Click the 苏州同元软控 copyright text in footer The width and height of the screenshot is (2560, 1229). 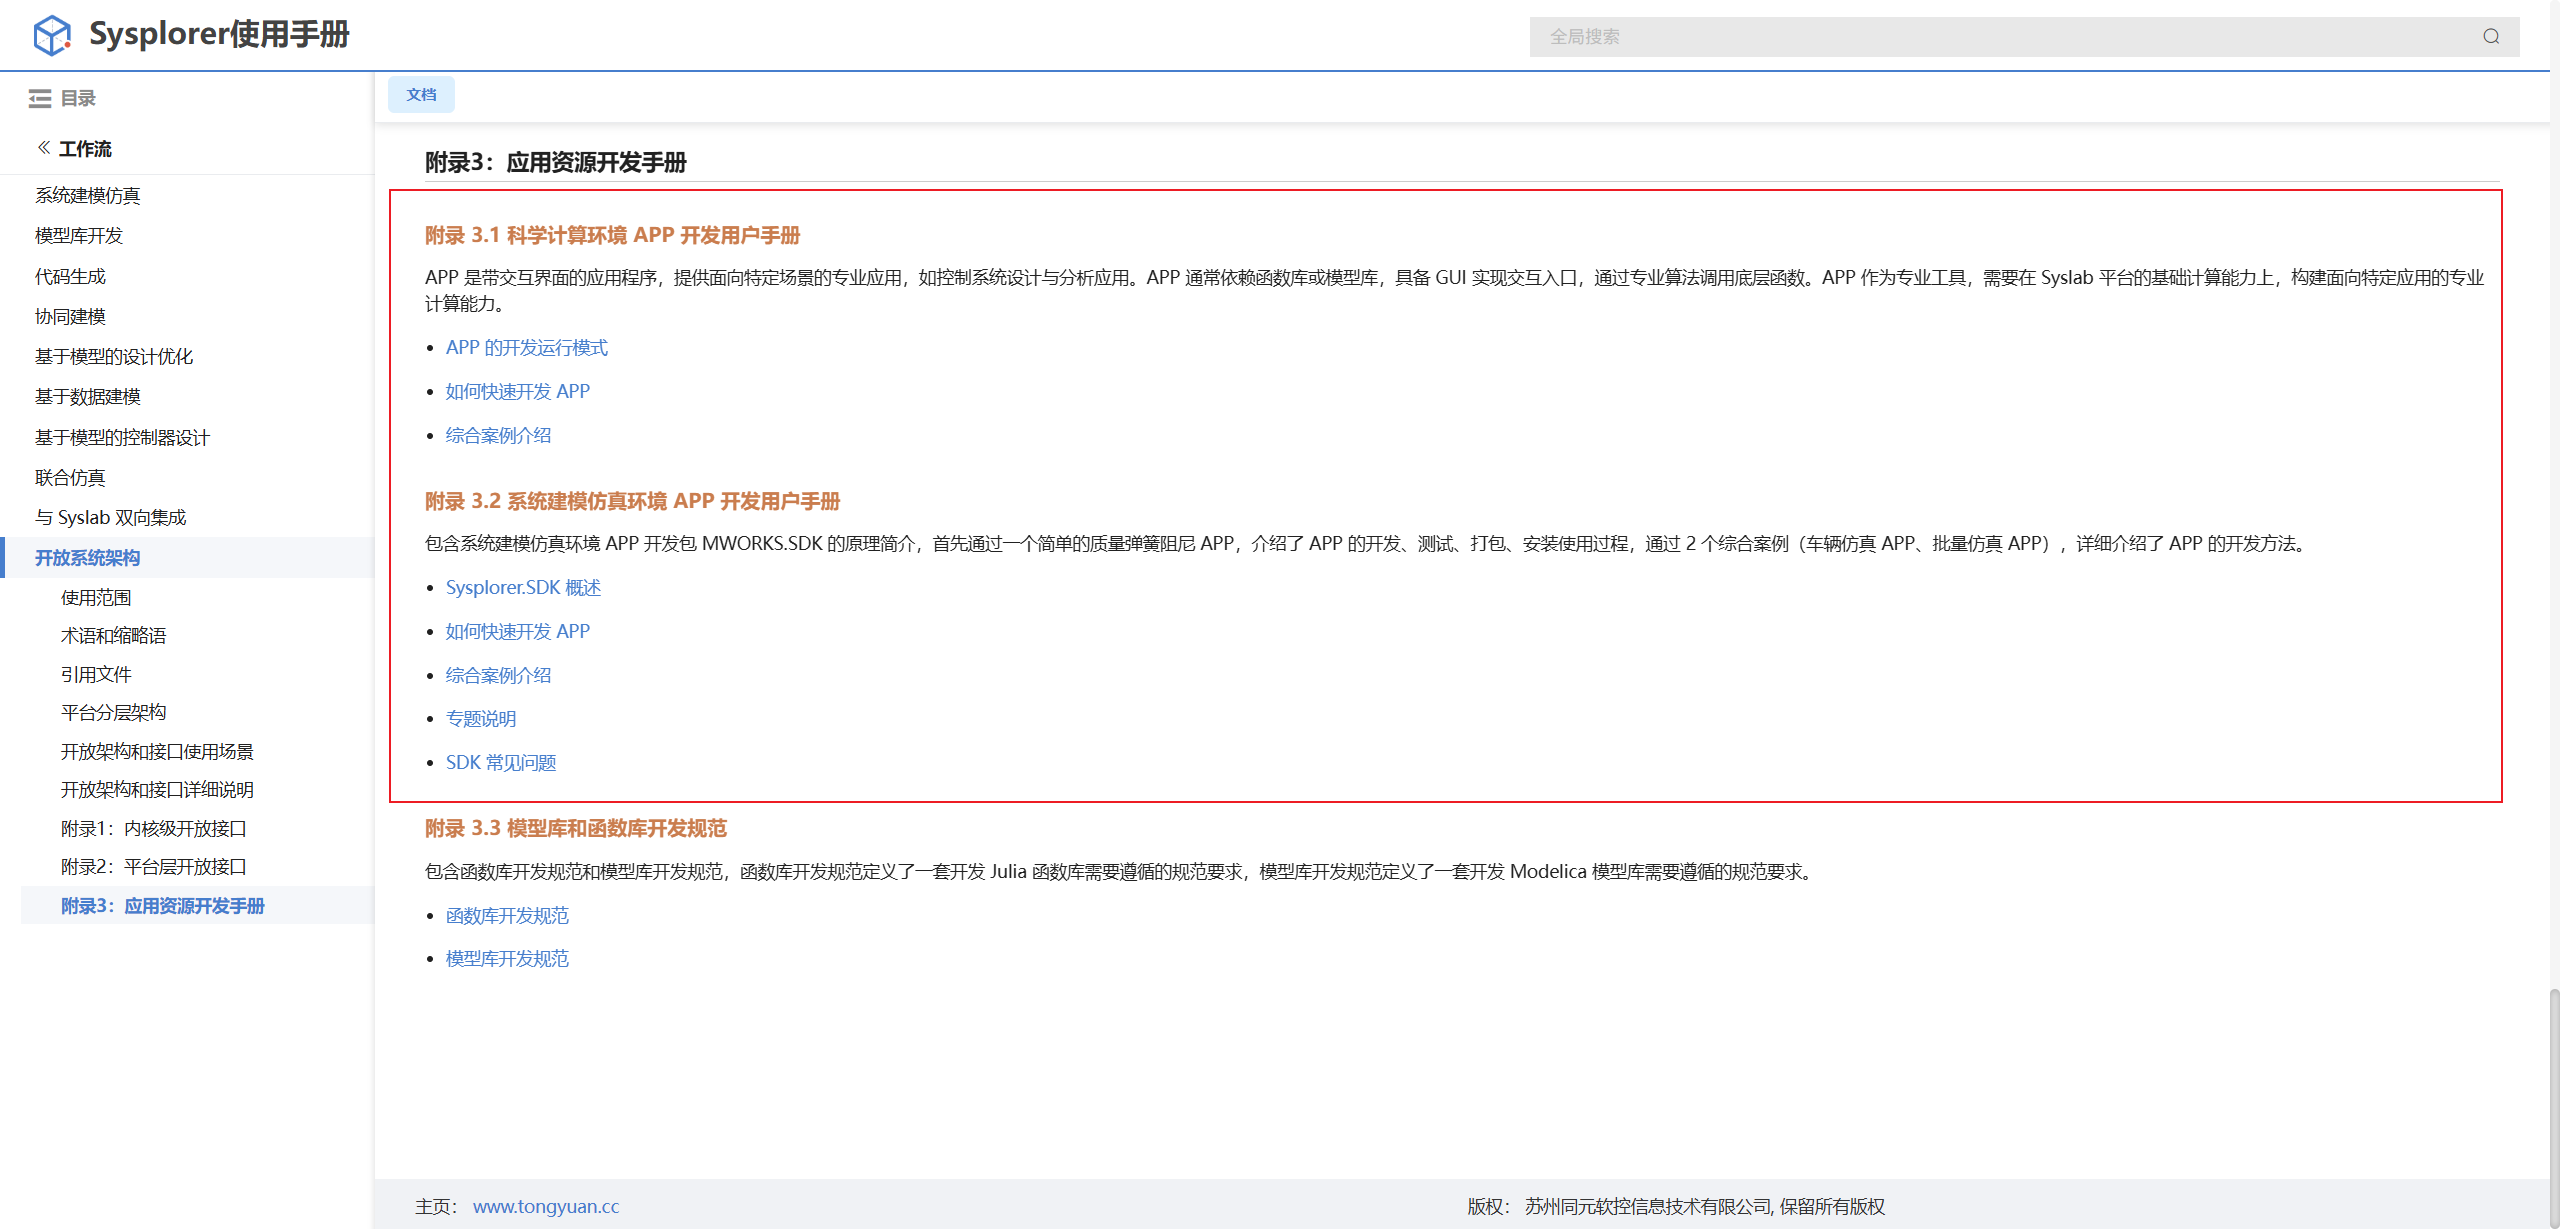pyautogui.click(x=1704, y=1207)
